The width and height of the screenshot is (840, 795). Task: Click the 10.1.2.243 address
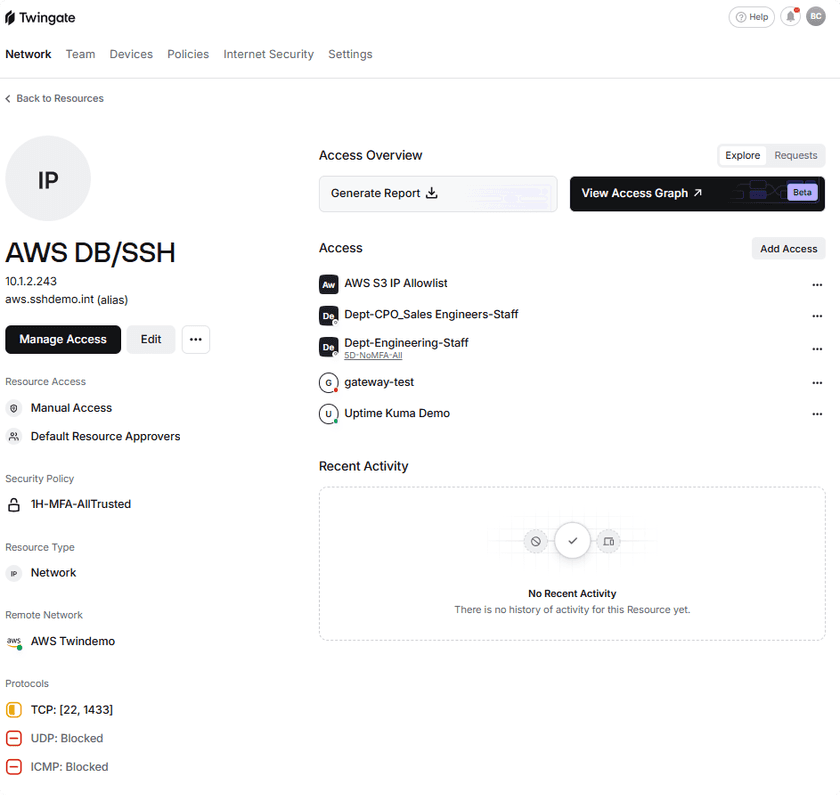(31, 281)
